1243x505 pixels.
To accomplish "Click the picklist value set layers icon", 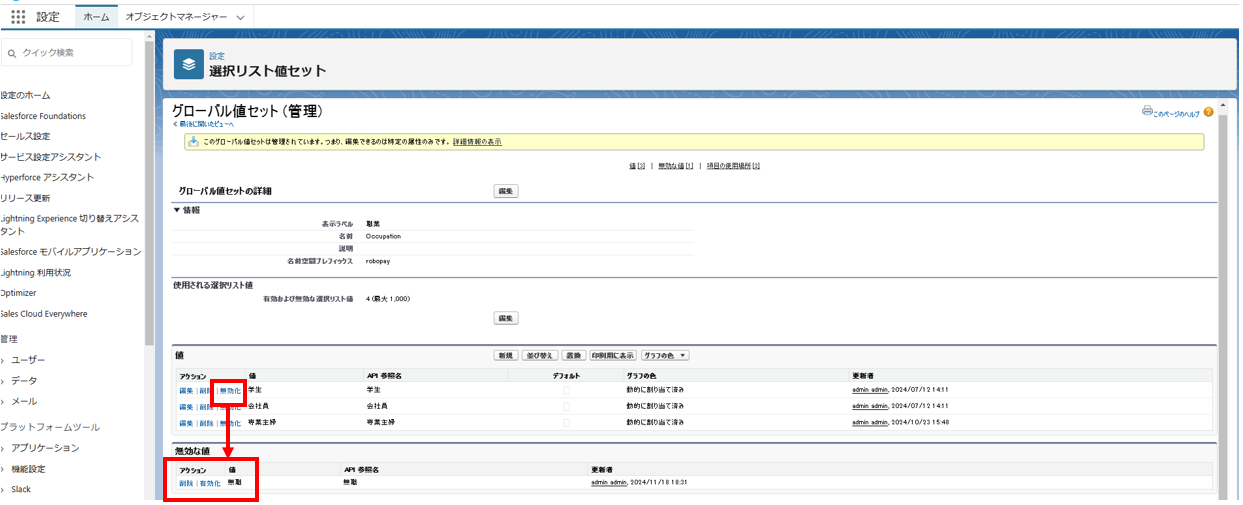I will (189, 64).
